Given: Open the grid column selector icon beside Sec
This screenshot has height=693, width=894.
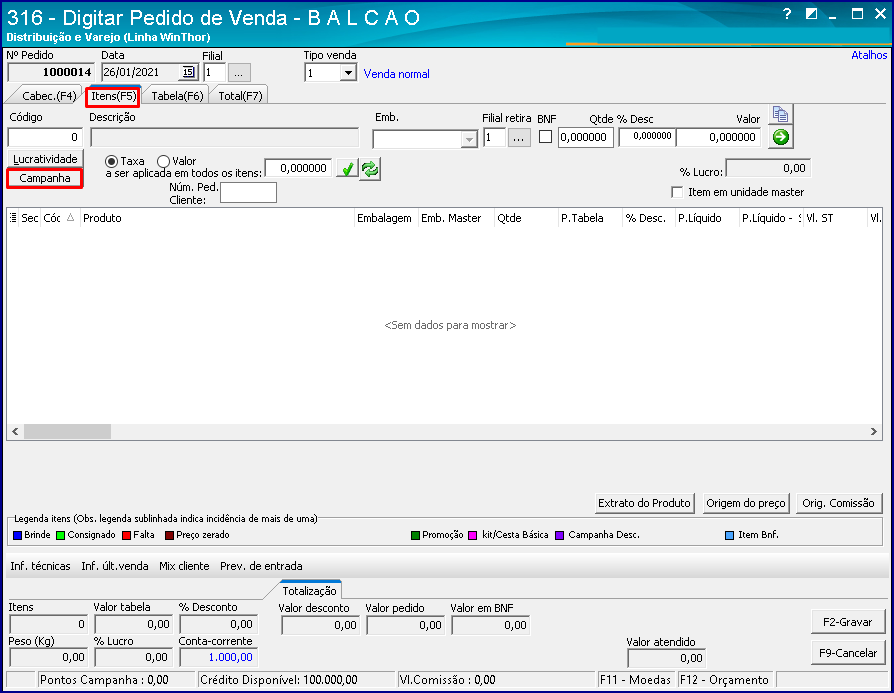Looking at the screenshot, I should pos(13,218).
